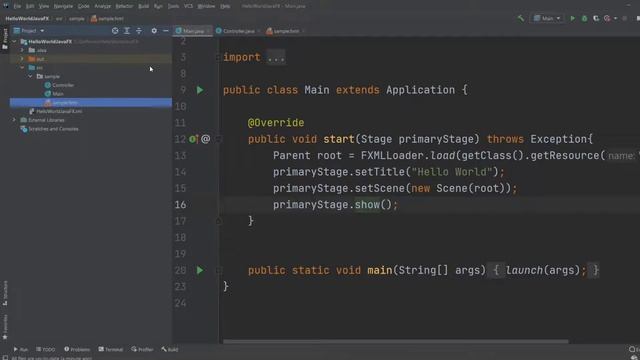Click the @ annotation gutter icon line 12

point(206,139)
